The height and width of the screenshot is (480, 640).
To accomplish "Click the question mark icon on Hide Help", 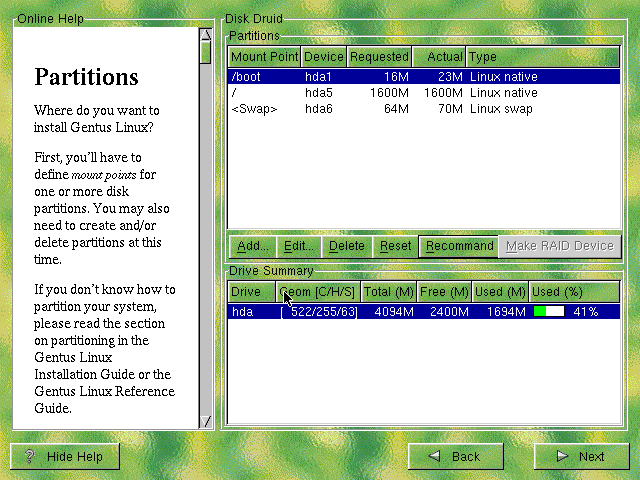I will (x=29, y=456).
